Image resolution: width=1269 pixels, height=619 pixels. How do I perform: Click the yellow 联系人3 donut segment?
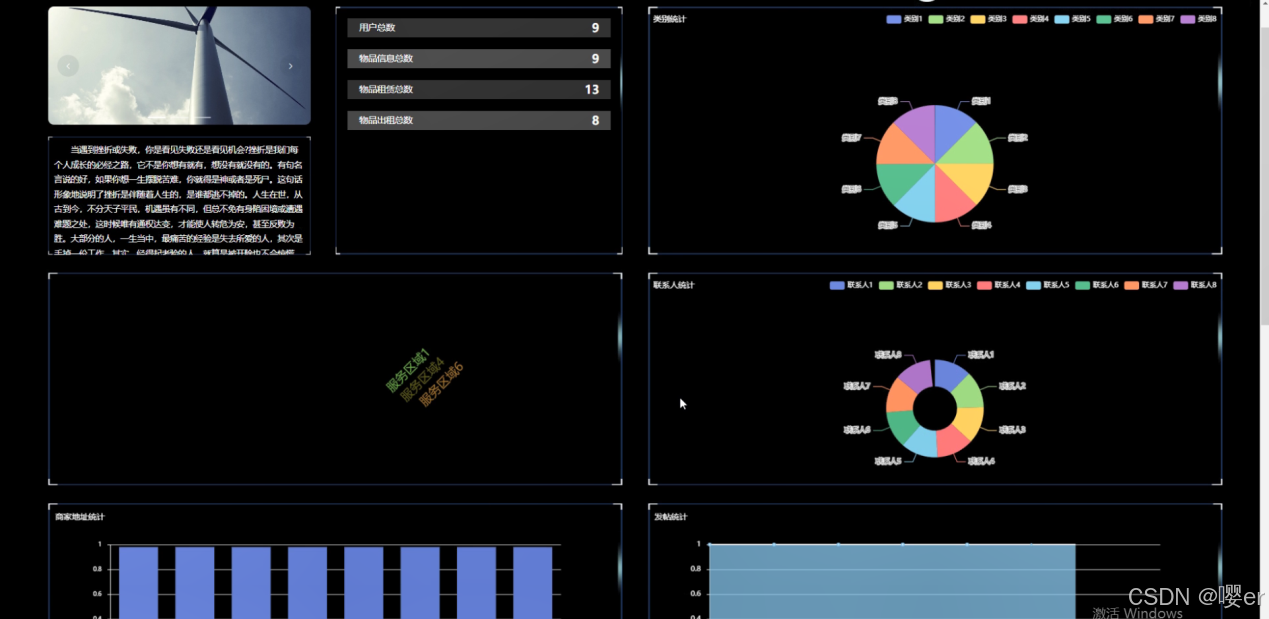(970, 422)
